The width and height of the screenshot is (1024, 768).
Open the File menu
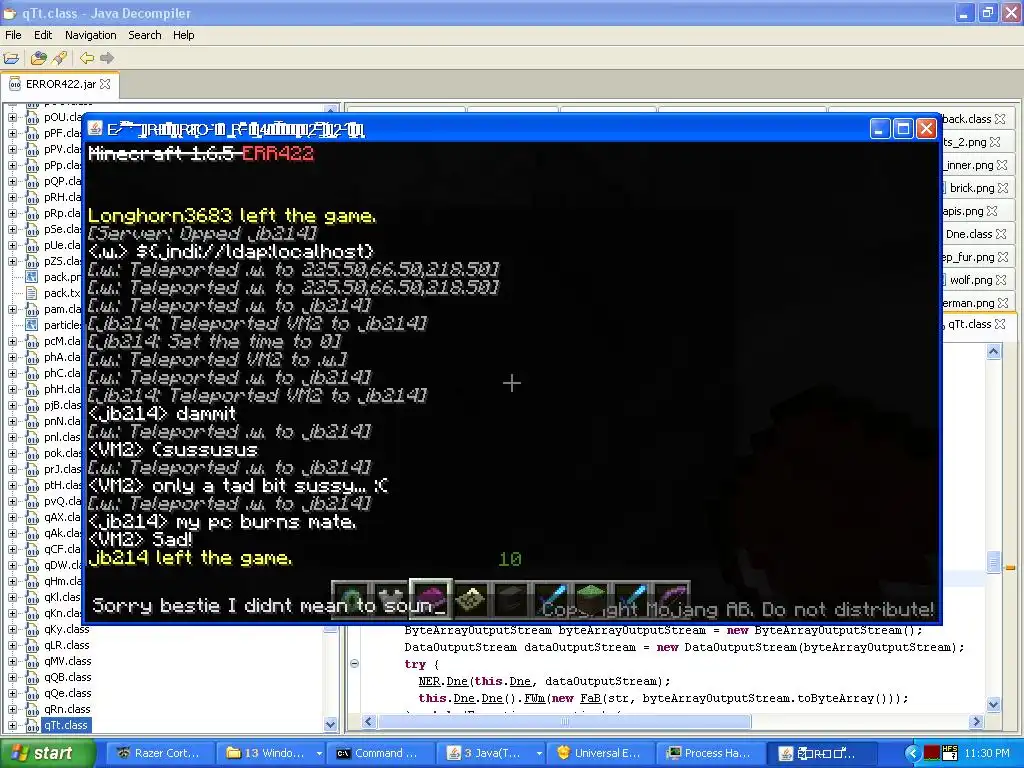click(13, 35)
